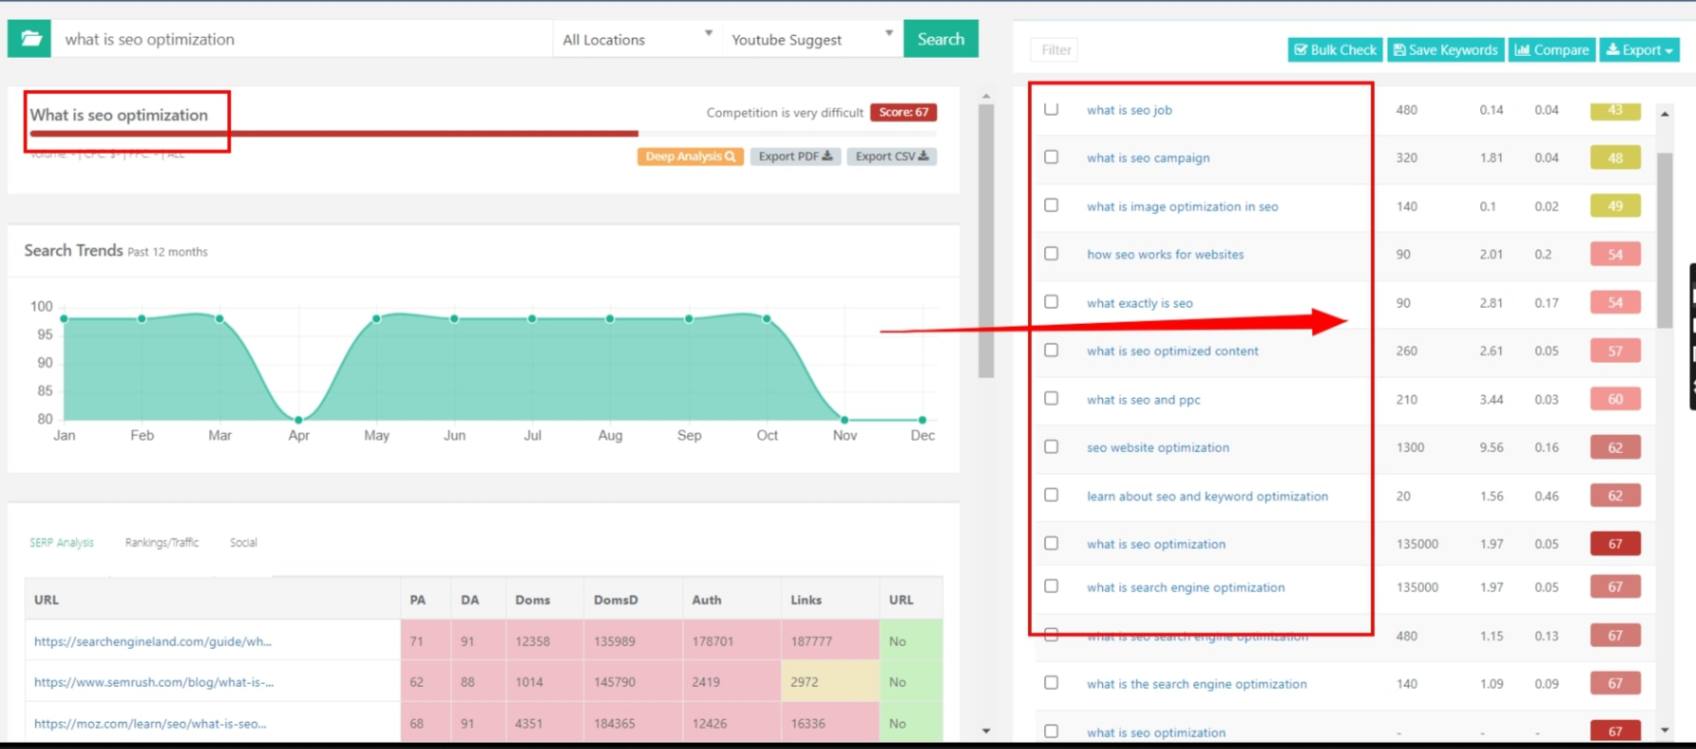Click keyword 'what exactly is seo'
This screenshot has width=1696, height=749.
click(x=1139, y=303)
